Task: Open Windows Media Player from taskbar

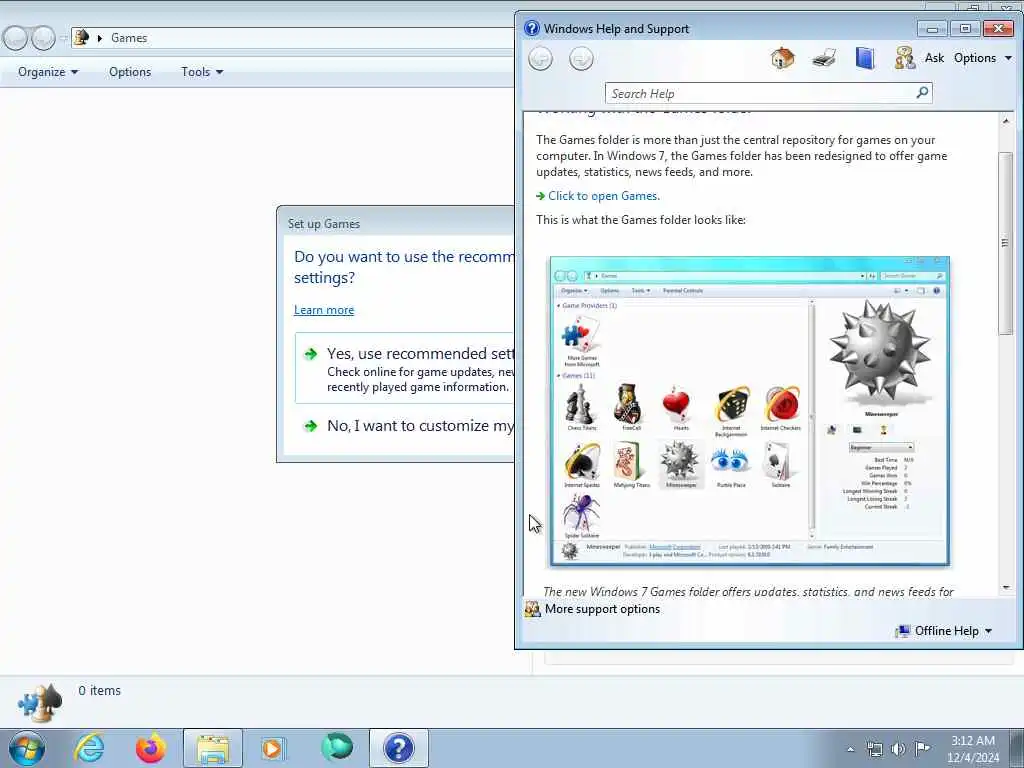Action: 272,748
